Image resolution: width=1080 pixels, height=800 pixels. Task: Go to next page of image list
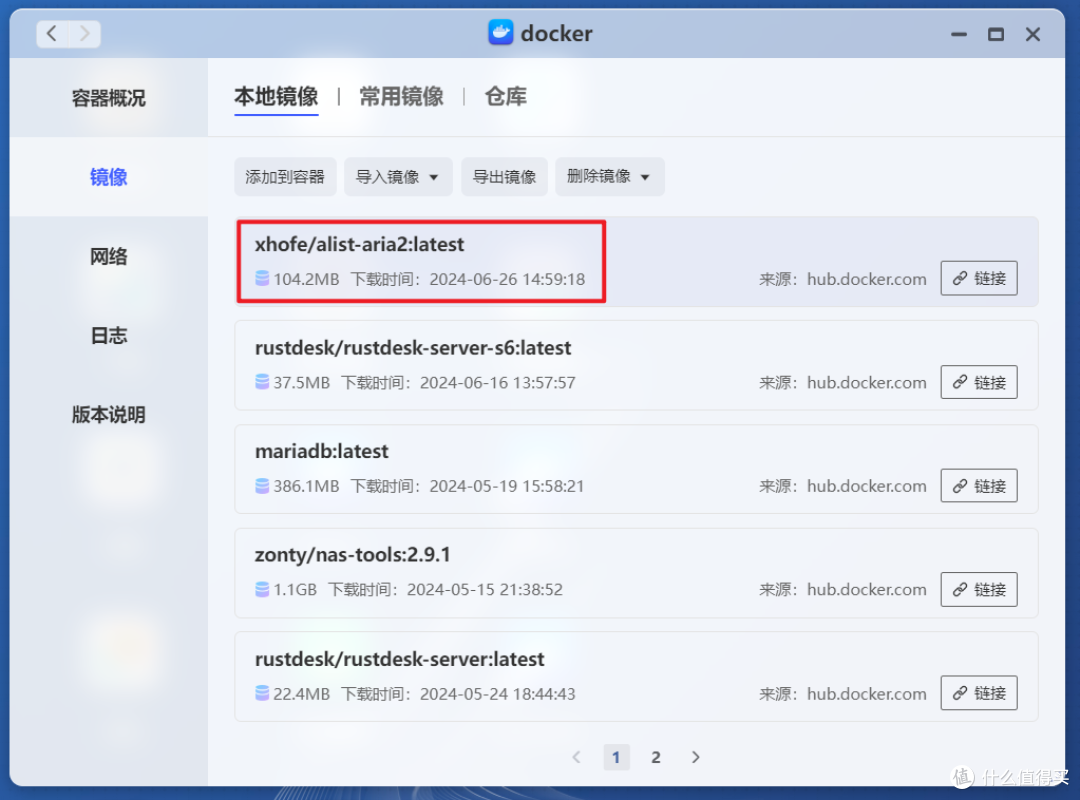[x=696, y=757]
